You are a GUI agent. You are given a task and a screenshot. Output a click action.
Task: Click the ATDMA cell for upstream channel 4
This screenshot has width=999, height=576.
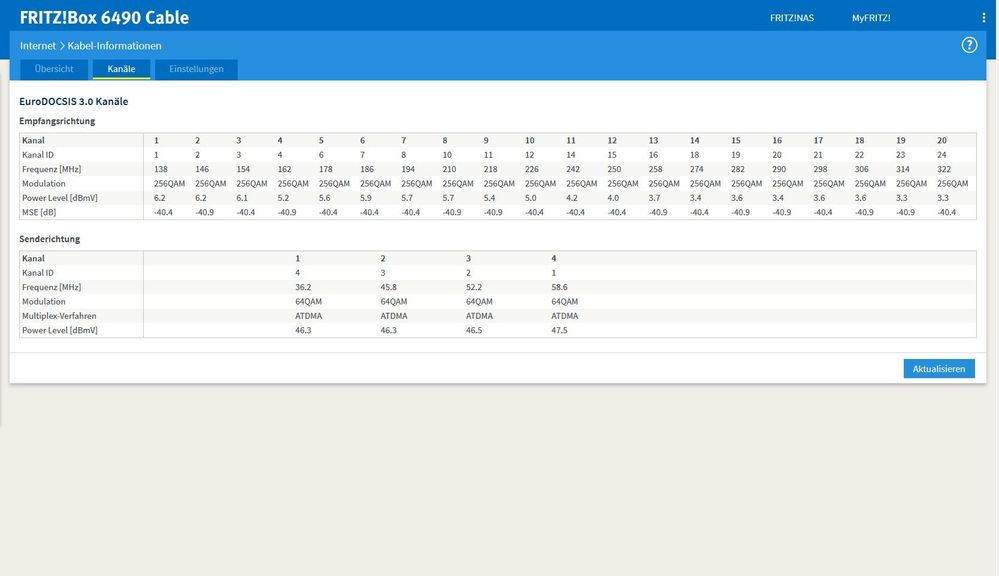pyautogui.click(x=564, y=316)
